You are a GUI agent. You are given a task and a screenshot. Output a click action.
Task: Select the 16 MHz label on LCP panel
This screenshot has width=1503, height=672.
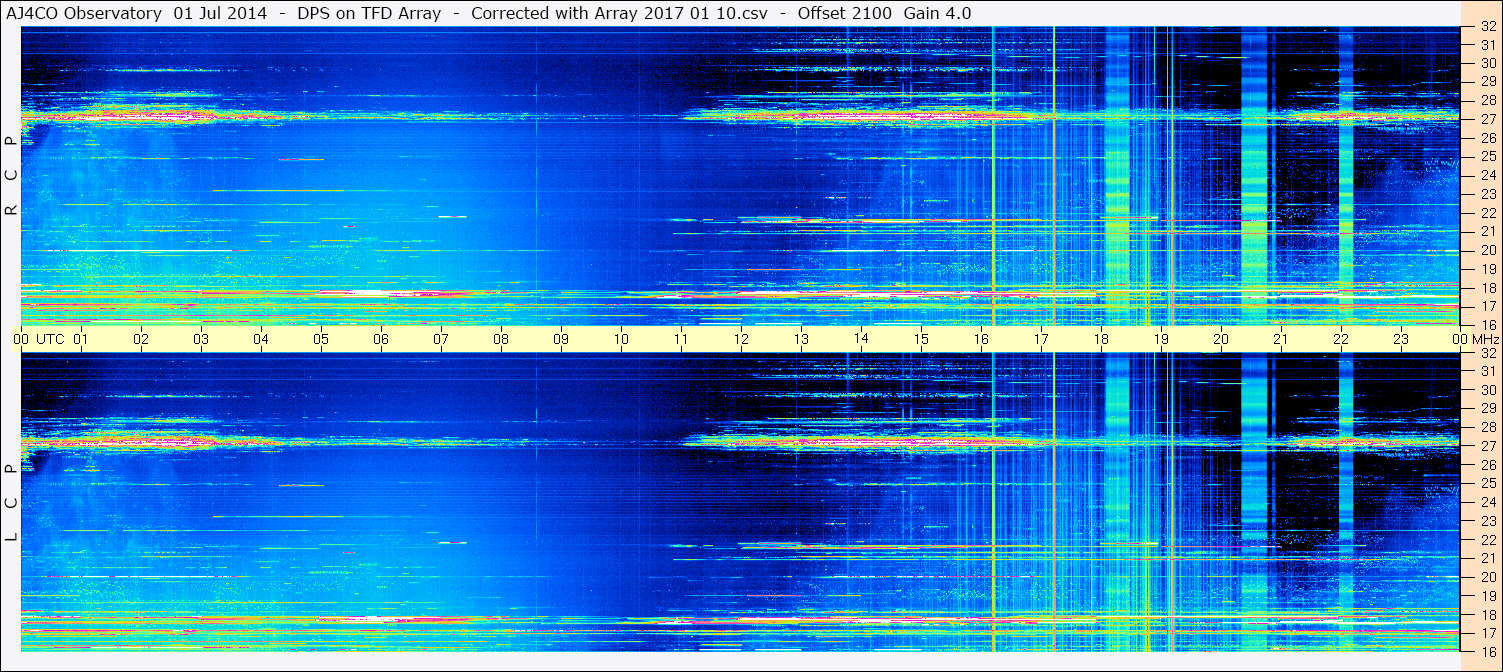pos(1487,651)
